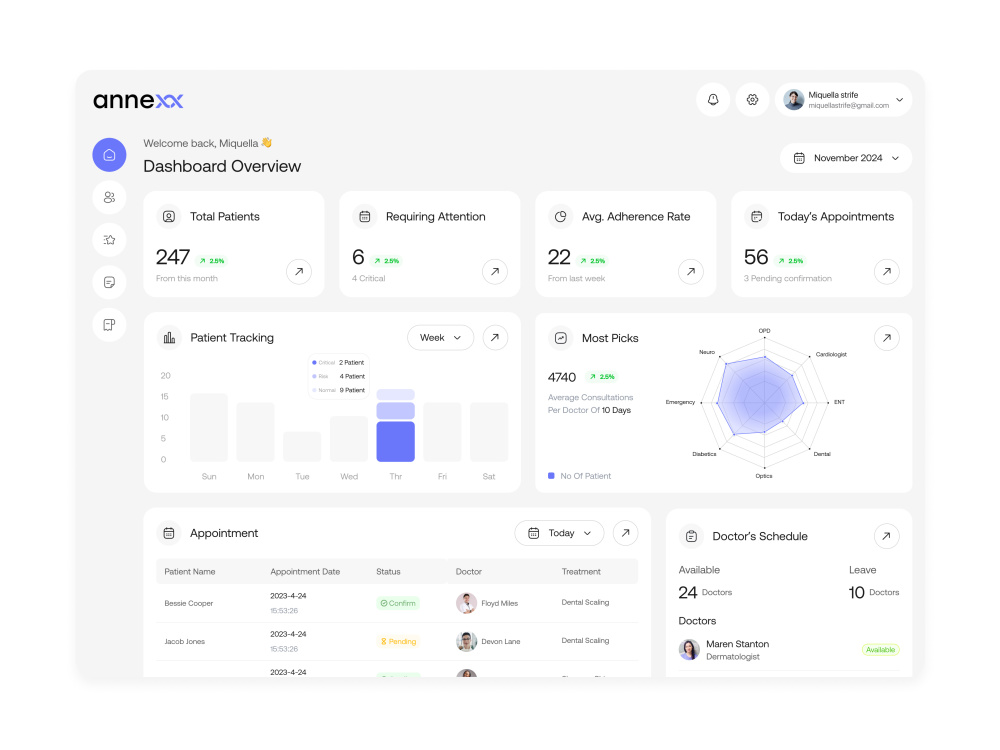The width and height of the screenshot is (1000, 750).
Task: Open Avg. Adherence Rate card arrow
Action: (691, 272)
